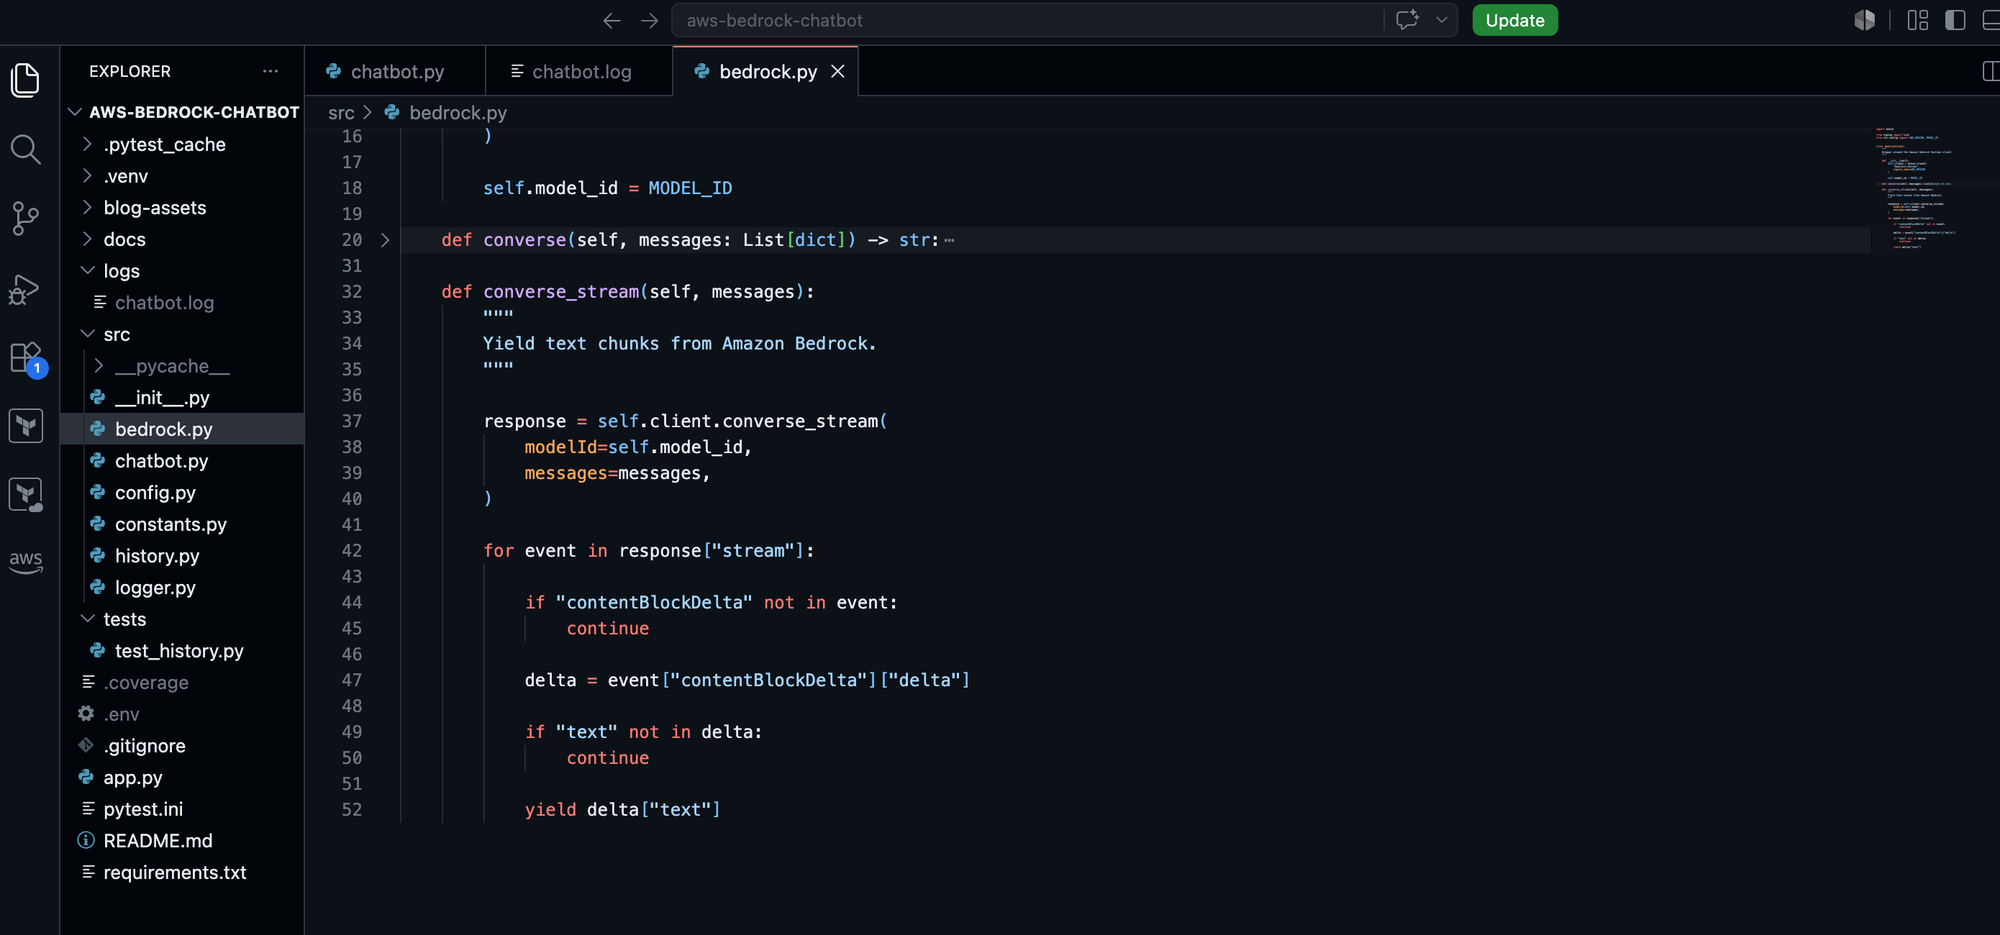The image size is (2000, 935).
Task: Click the bedrock.py breadcrumb segment
Action: point(457,113)
